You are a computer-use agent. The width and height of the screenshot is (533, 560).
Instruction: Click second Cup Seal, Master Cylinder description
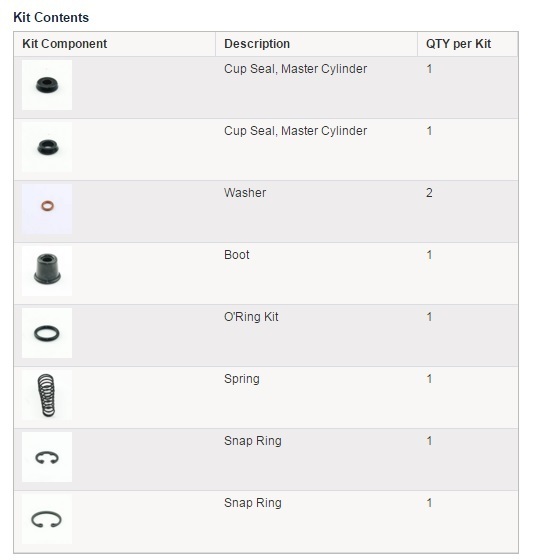295,131
